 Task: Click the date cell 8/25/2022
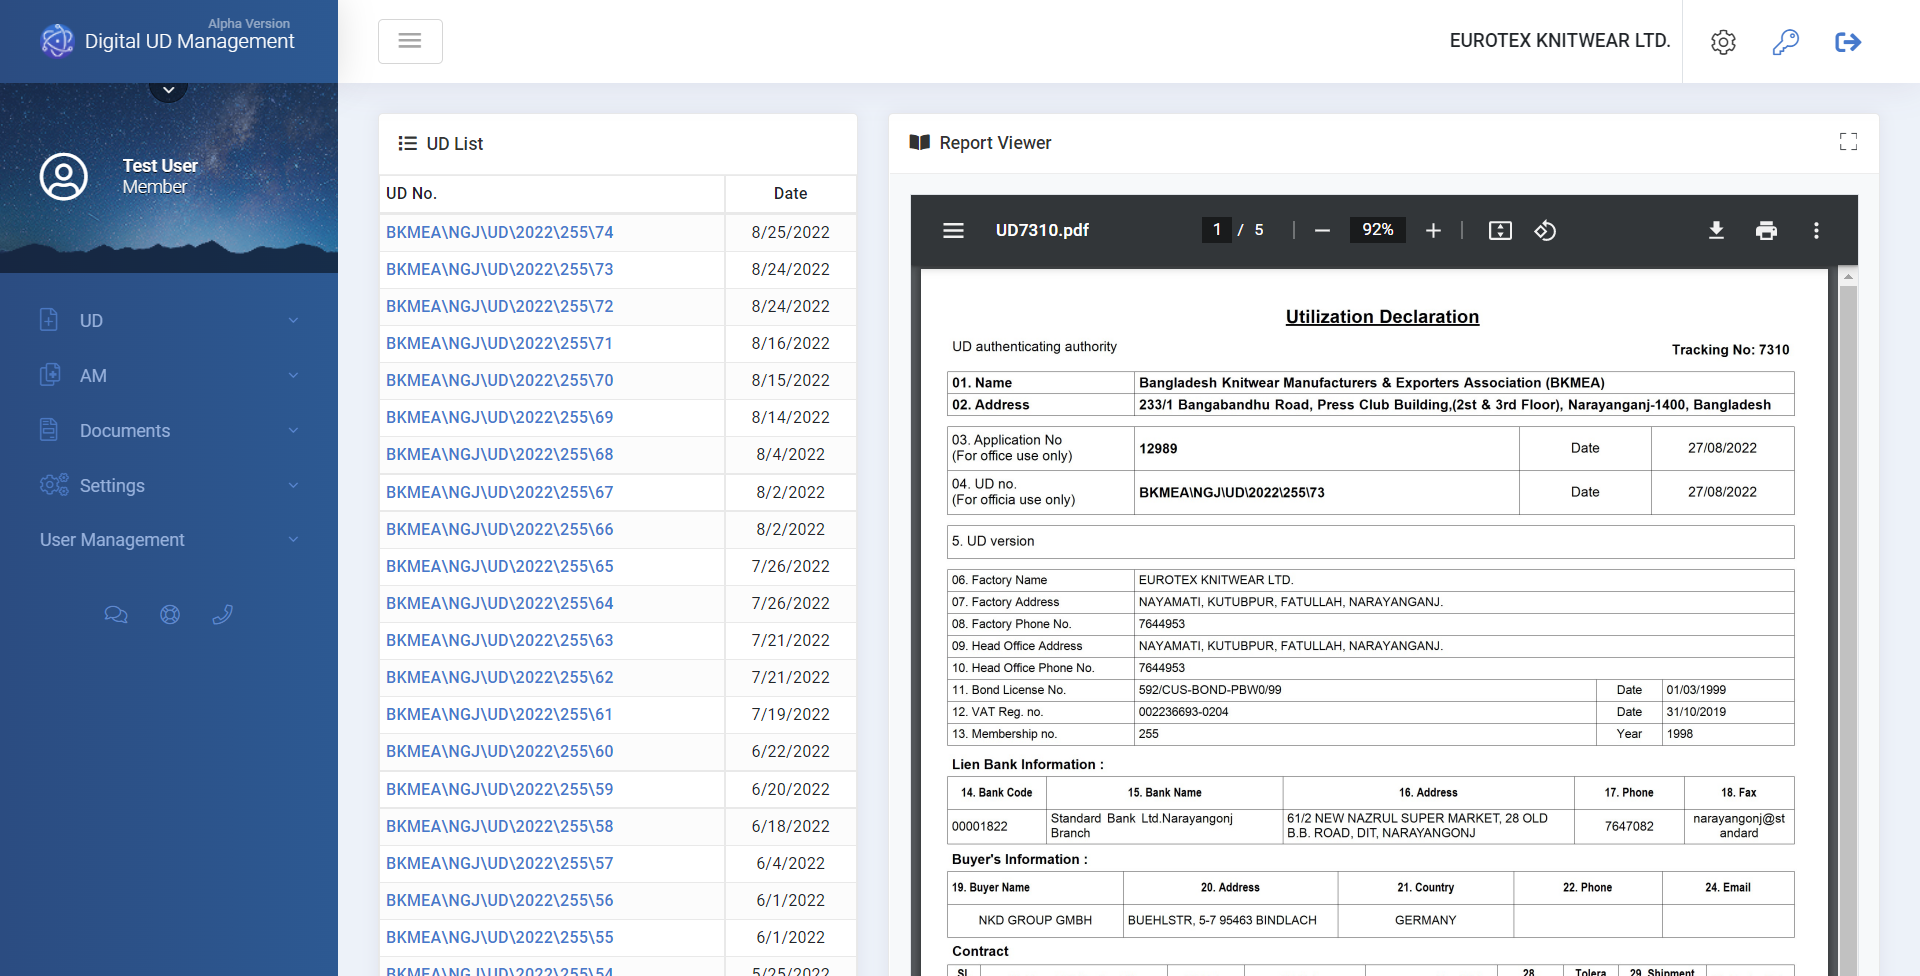pos(790,232)
